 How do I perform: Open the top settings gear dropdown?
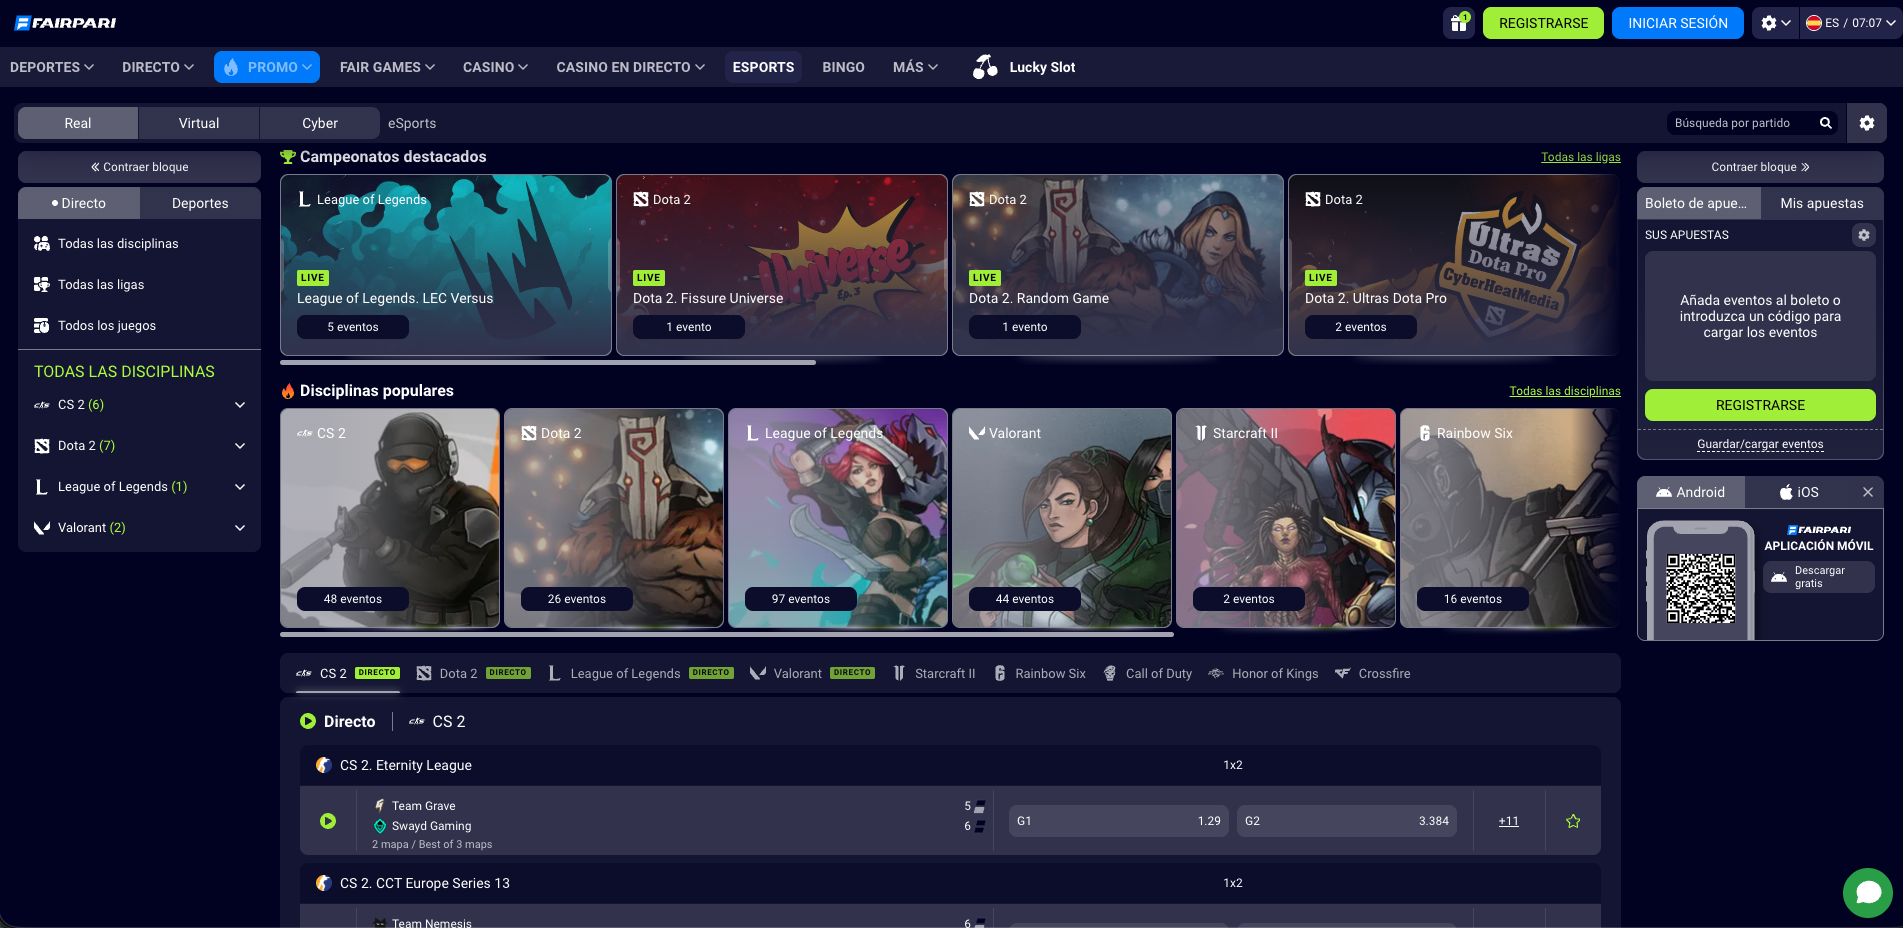click(x=1775, y=23)
